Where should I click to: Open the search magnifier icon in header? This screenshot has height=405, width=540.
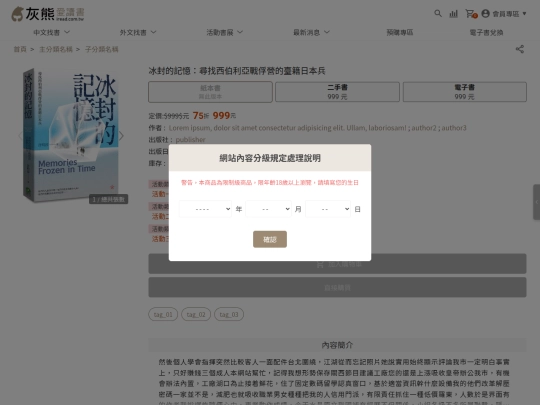438,14
